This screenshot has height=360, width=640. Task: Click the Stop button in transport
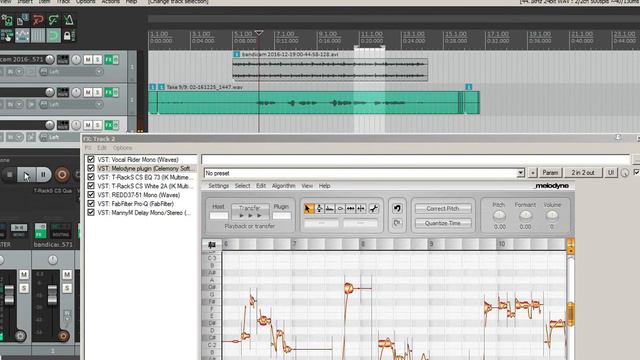[x=9, y=175]
